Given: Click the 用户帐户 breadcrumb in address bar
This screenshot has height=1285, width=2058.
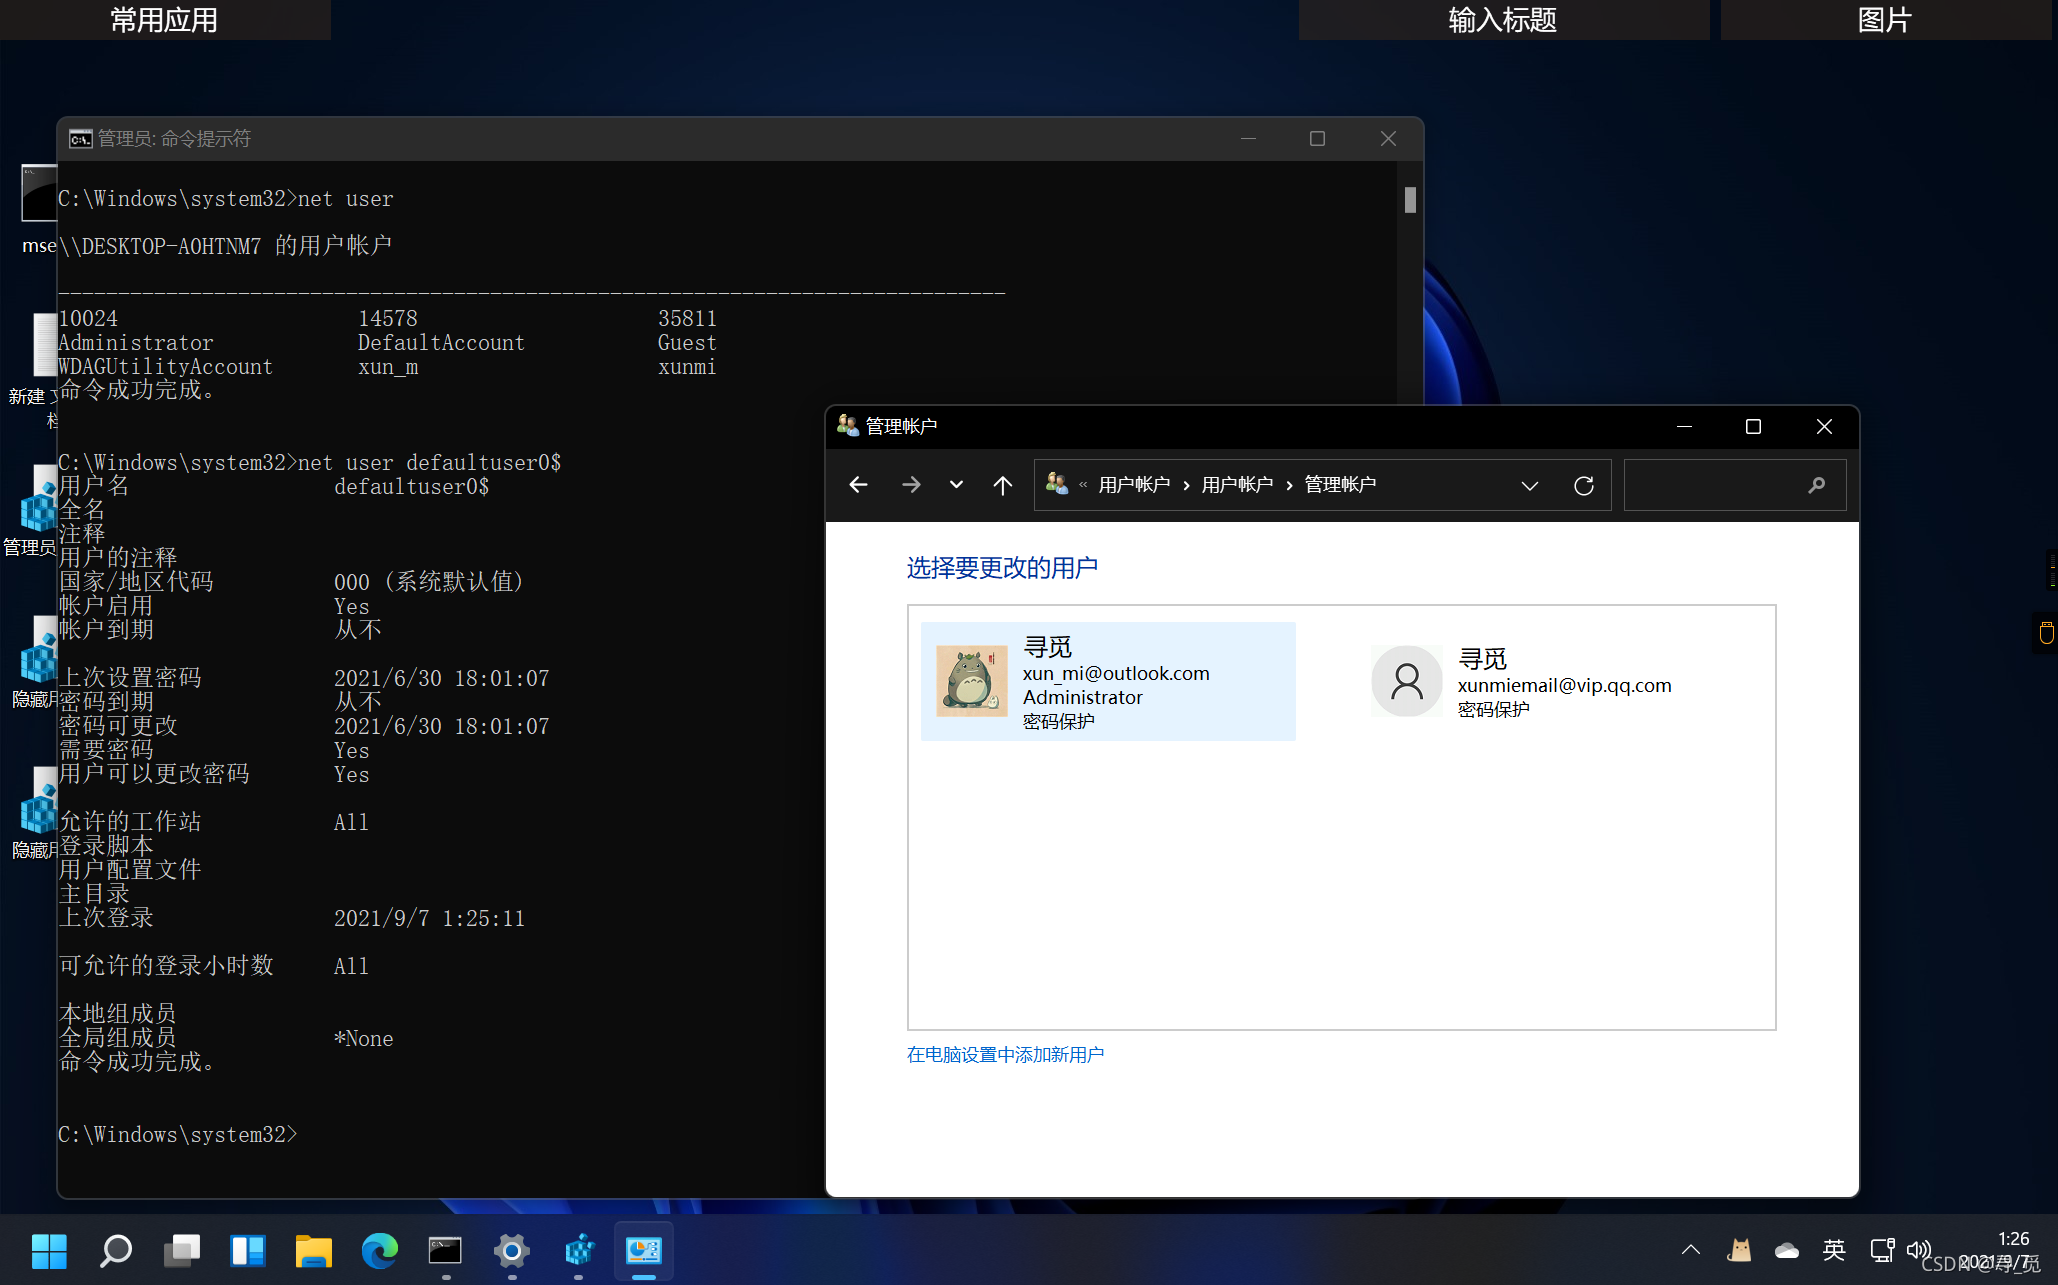Looking at the screenshot, I should [1134, 485].
